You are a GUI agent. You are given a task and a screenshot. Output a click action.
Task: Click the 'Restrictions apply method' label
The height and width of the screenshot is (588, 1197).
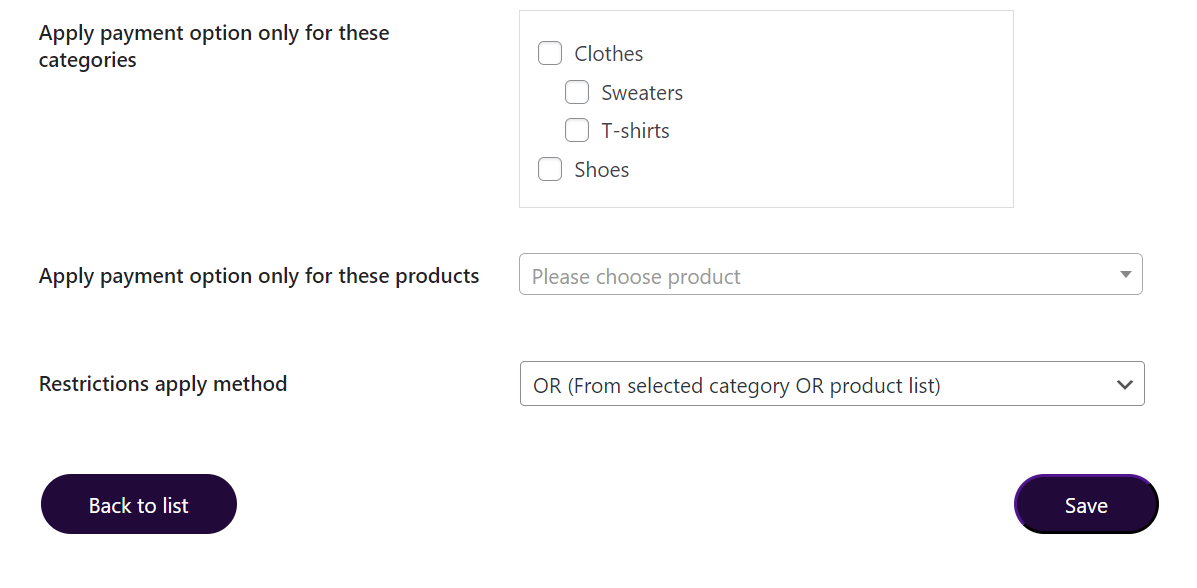tap(163, 384)
